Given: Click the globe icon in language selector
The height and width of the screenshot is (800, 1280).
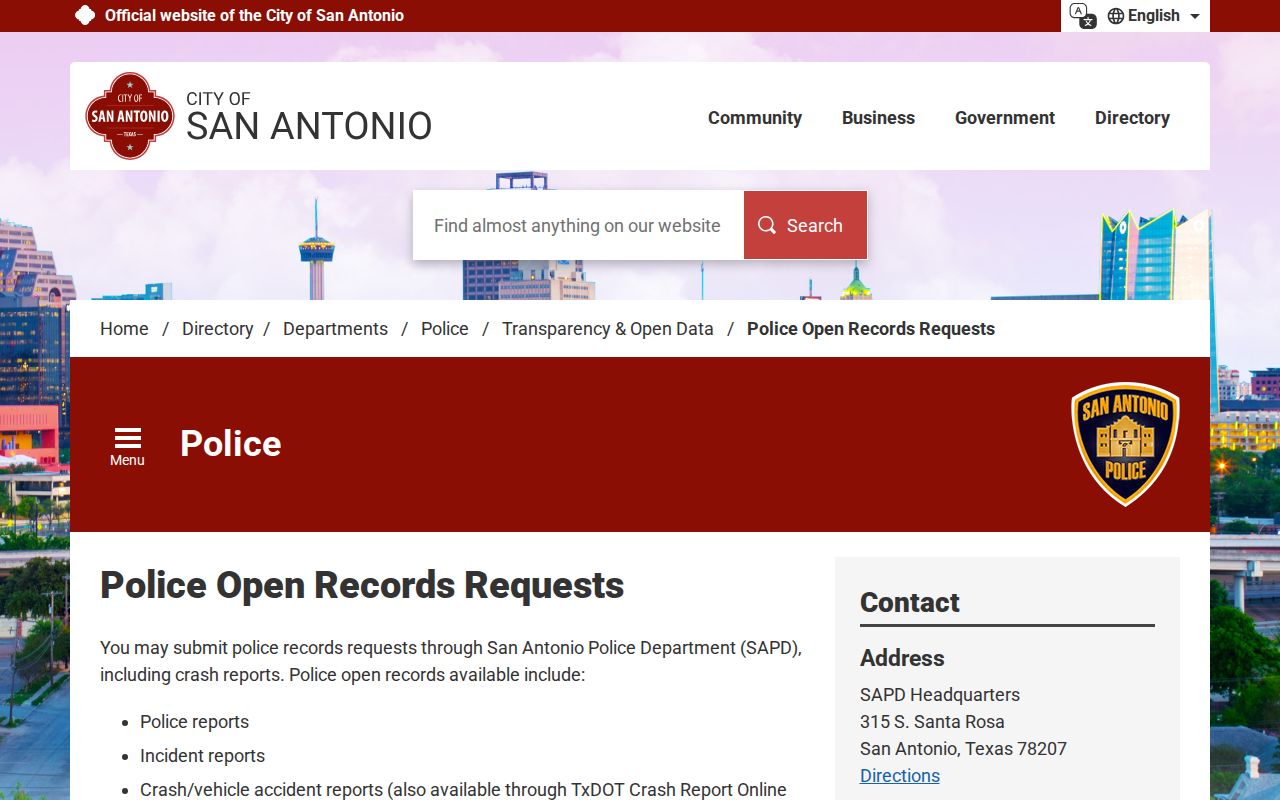Looking at the screenshot, I should (1116, 16).
